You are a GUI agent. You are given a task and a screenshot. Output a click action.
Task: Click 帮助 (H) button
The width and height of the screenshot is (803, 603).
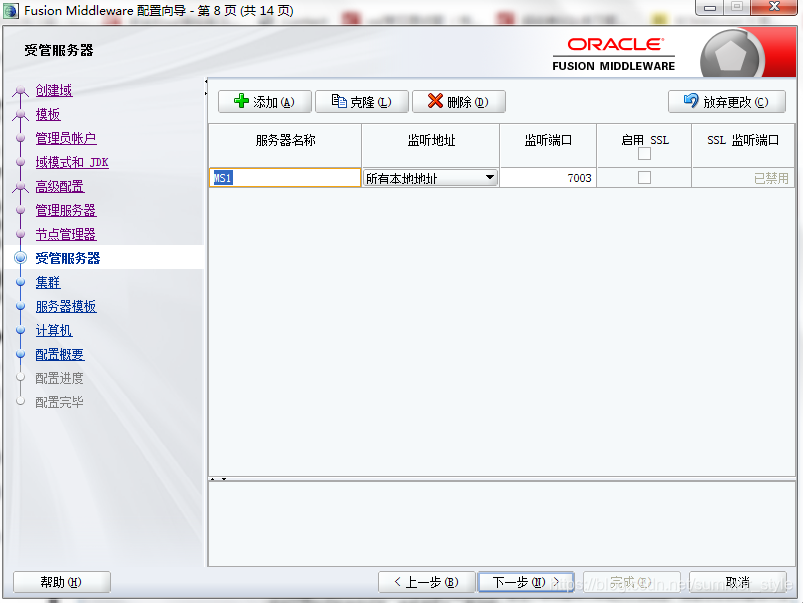pyautogui.click(x=61, y=582)
